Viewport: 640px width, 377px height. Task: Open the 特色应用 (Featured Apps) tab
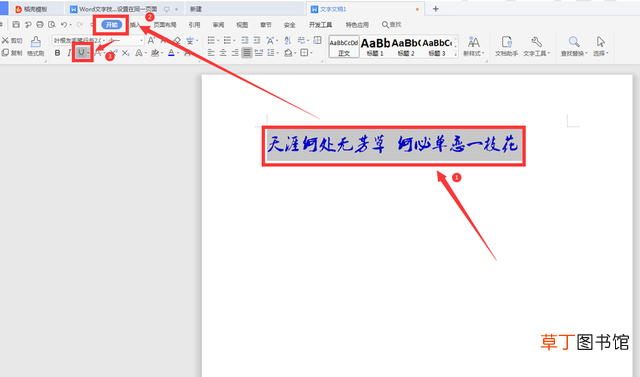357,25
